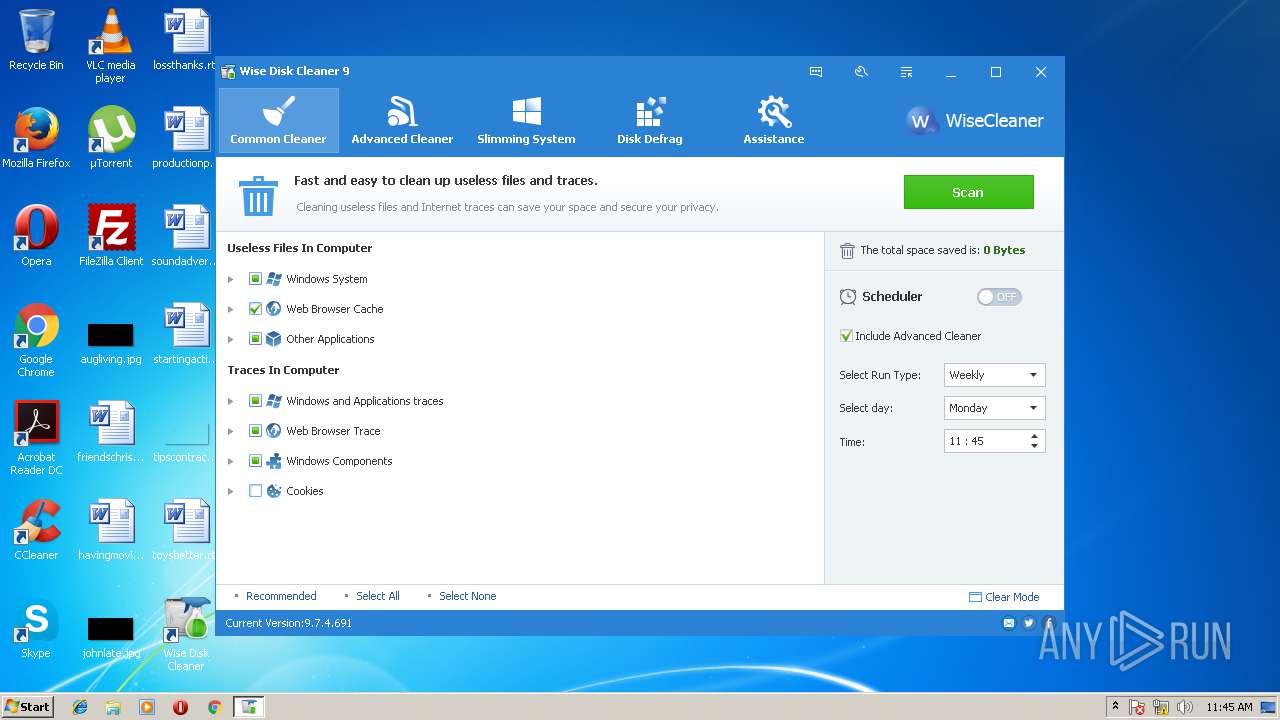Click the Recommended link
Image resolution: width=1280 pixels, height=720 pixels.
(x=281, y=596)
